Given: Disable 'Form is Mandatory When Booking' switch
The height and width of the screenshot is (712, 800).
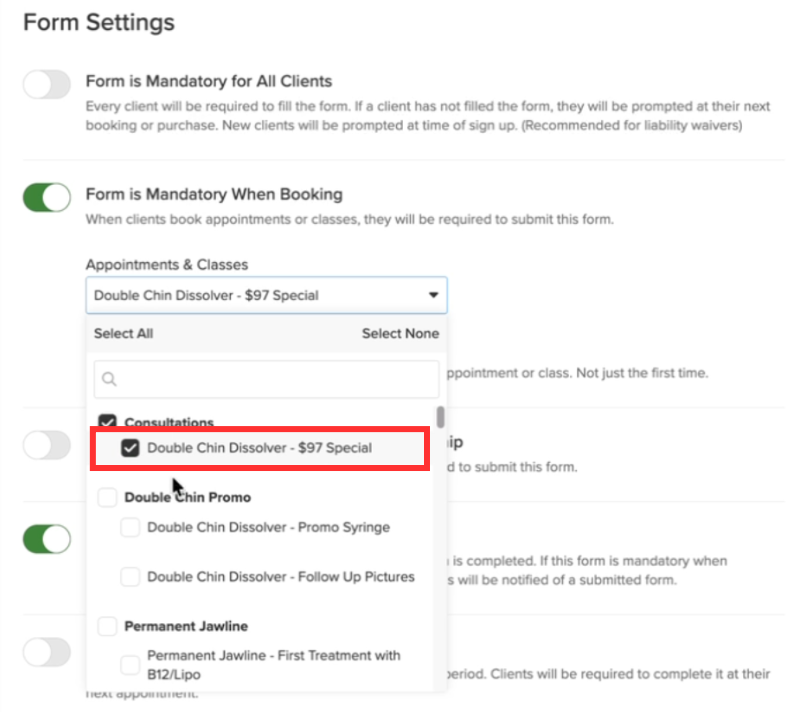Looking at the screenshot, I should pyautogui.click(x=47, y=197).
